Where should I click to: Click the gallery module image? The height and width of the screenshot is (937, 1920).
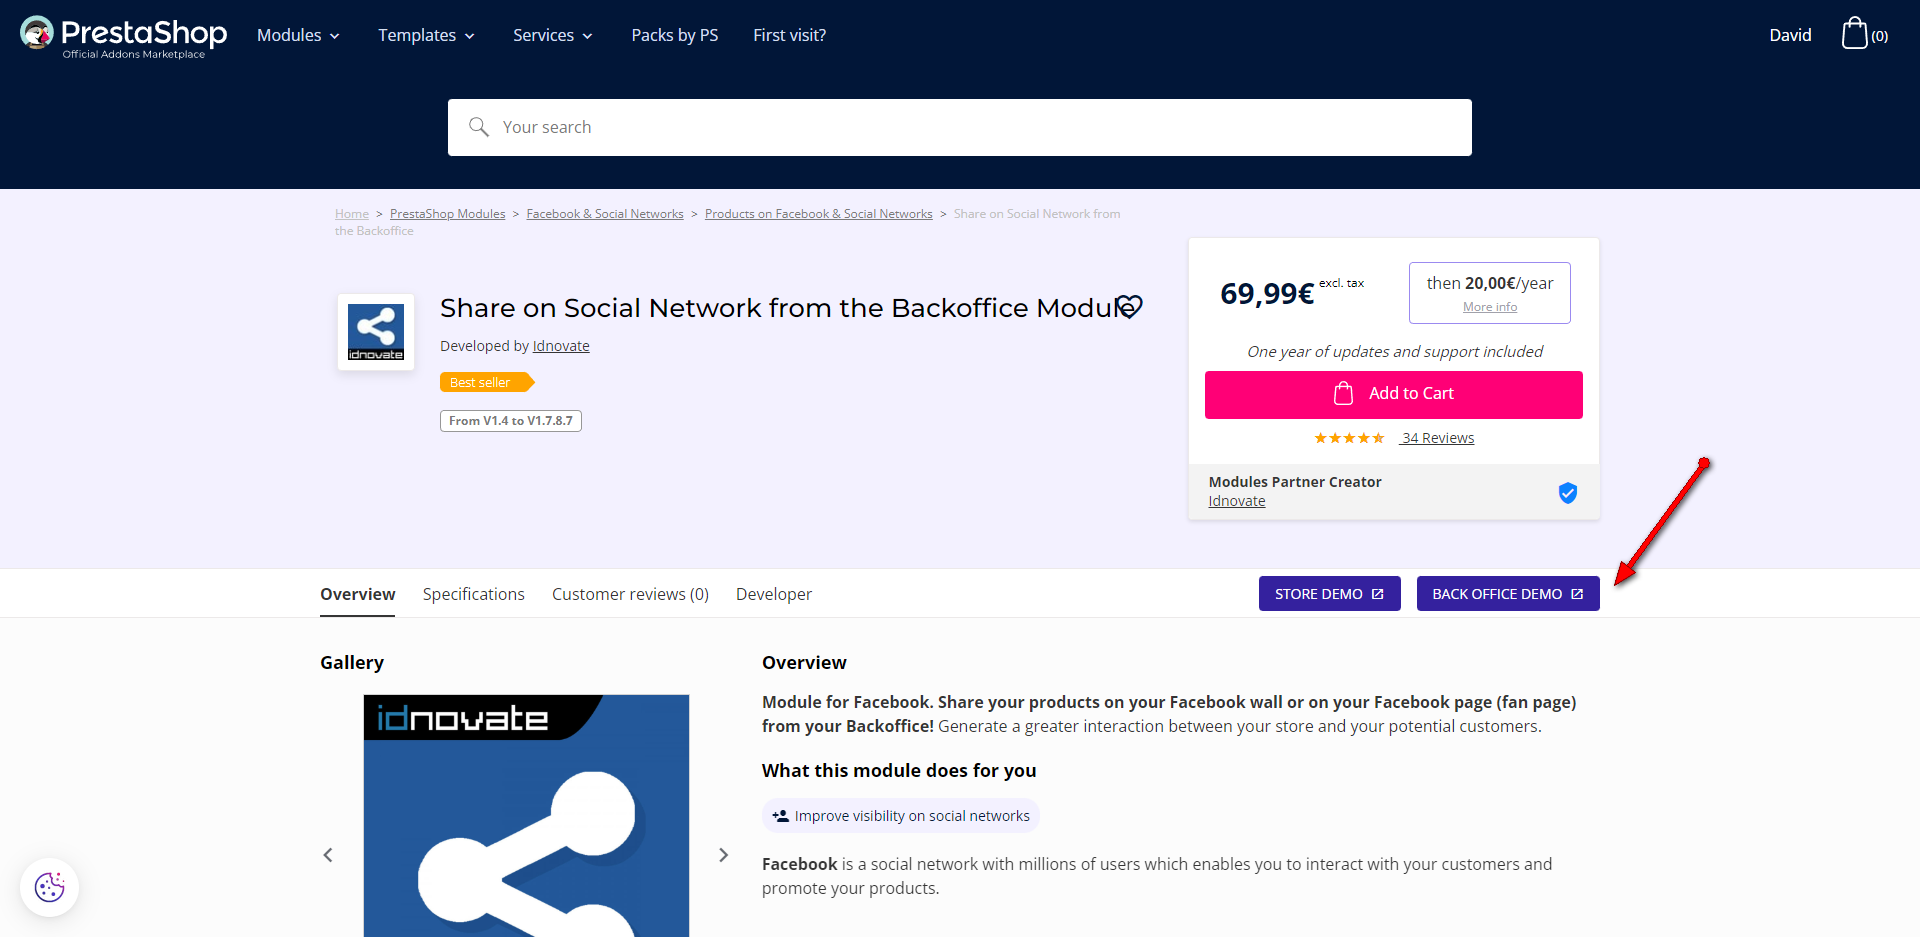(x=526, y=815)
